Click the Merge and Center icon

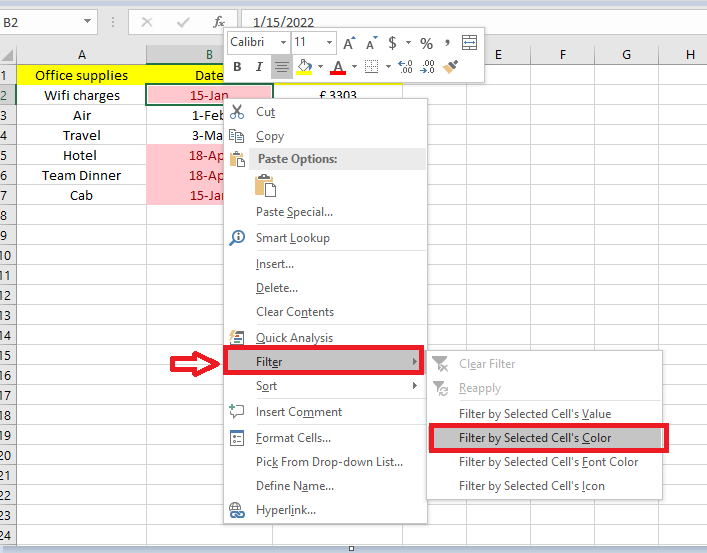[469, 43]
